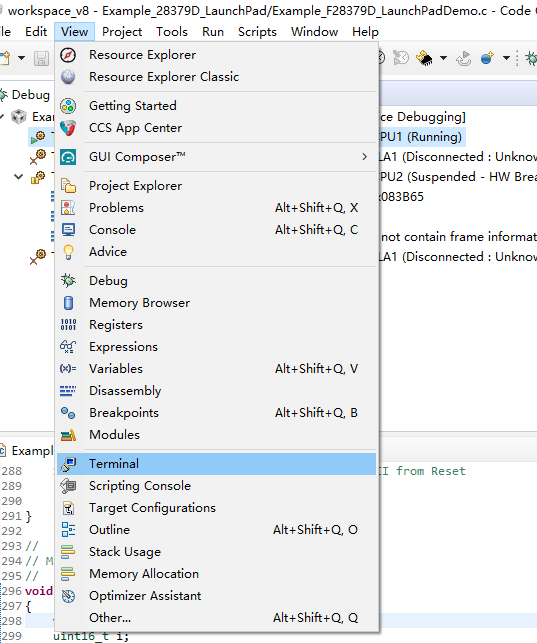Click the Debug view tab
This screenshot has height=643, width=537.
(x=25, y=95)
